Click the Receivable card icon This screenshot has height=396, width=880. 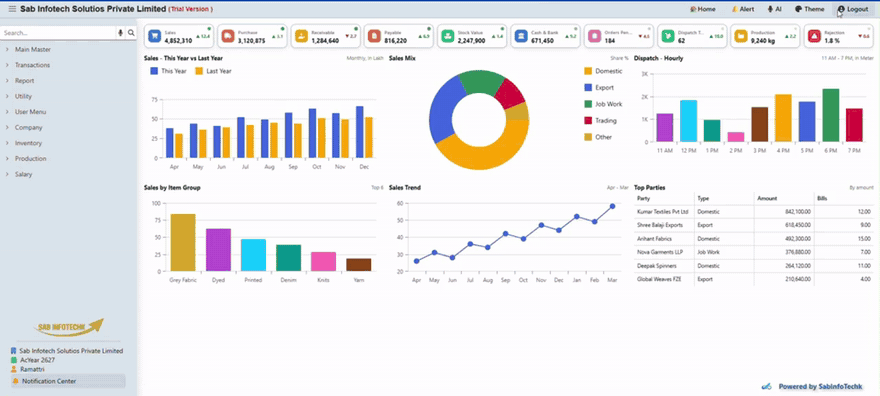click(301, 36)
